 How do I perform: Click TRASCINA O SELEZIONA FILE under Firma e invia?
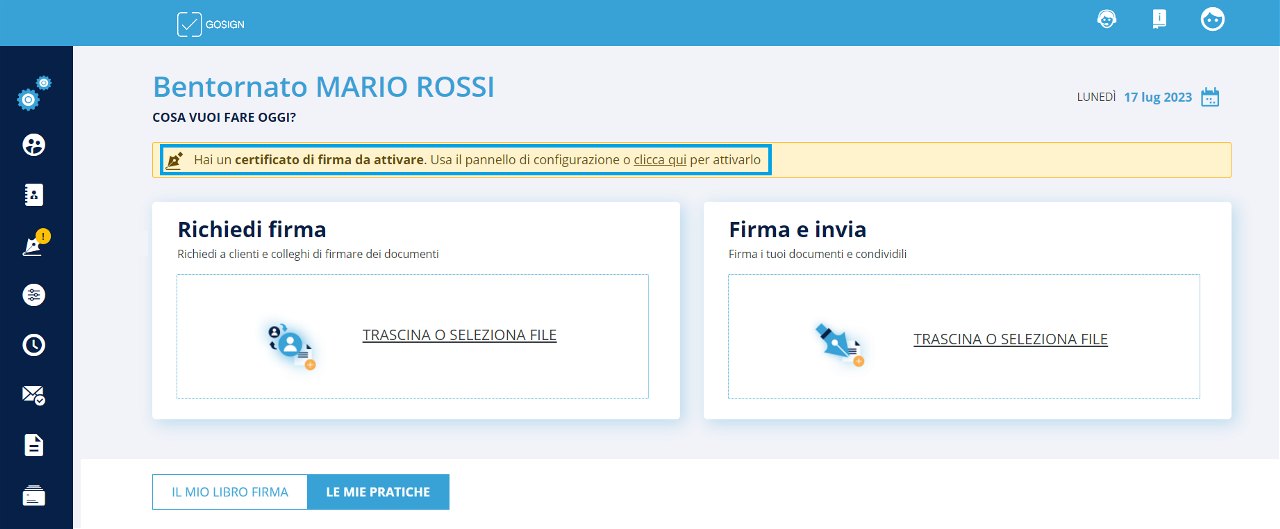click(x=1010, y=340)
